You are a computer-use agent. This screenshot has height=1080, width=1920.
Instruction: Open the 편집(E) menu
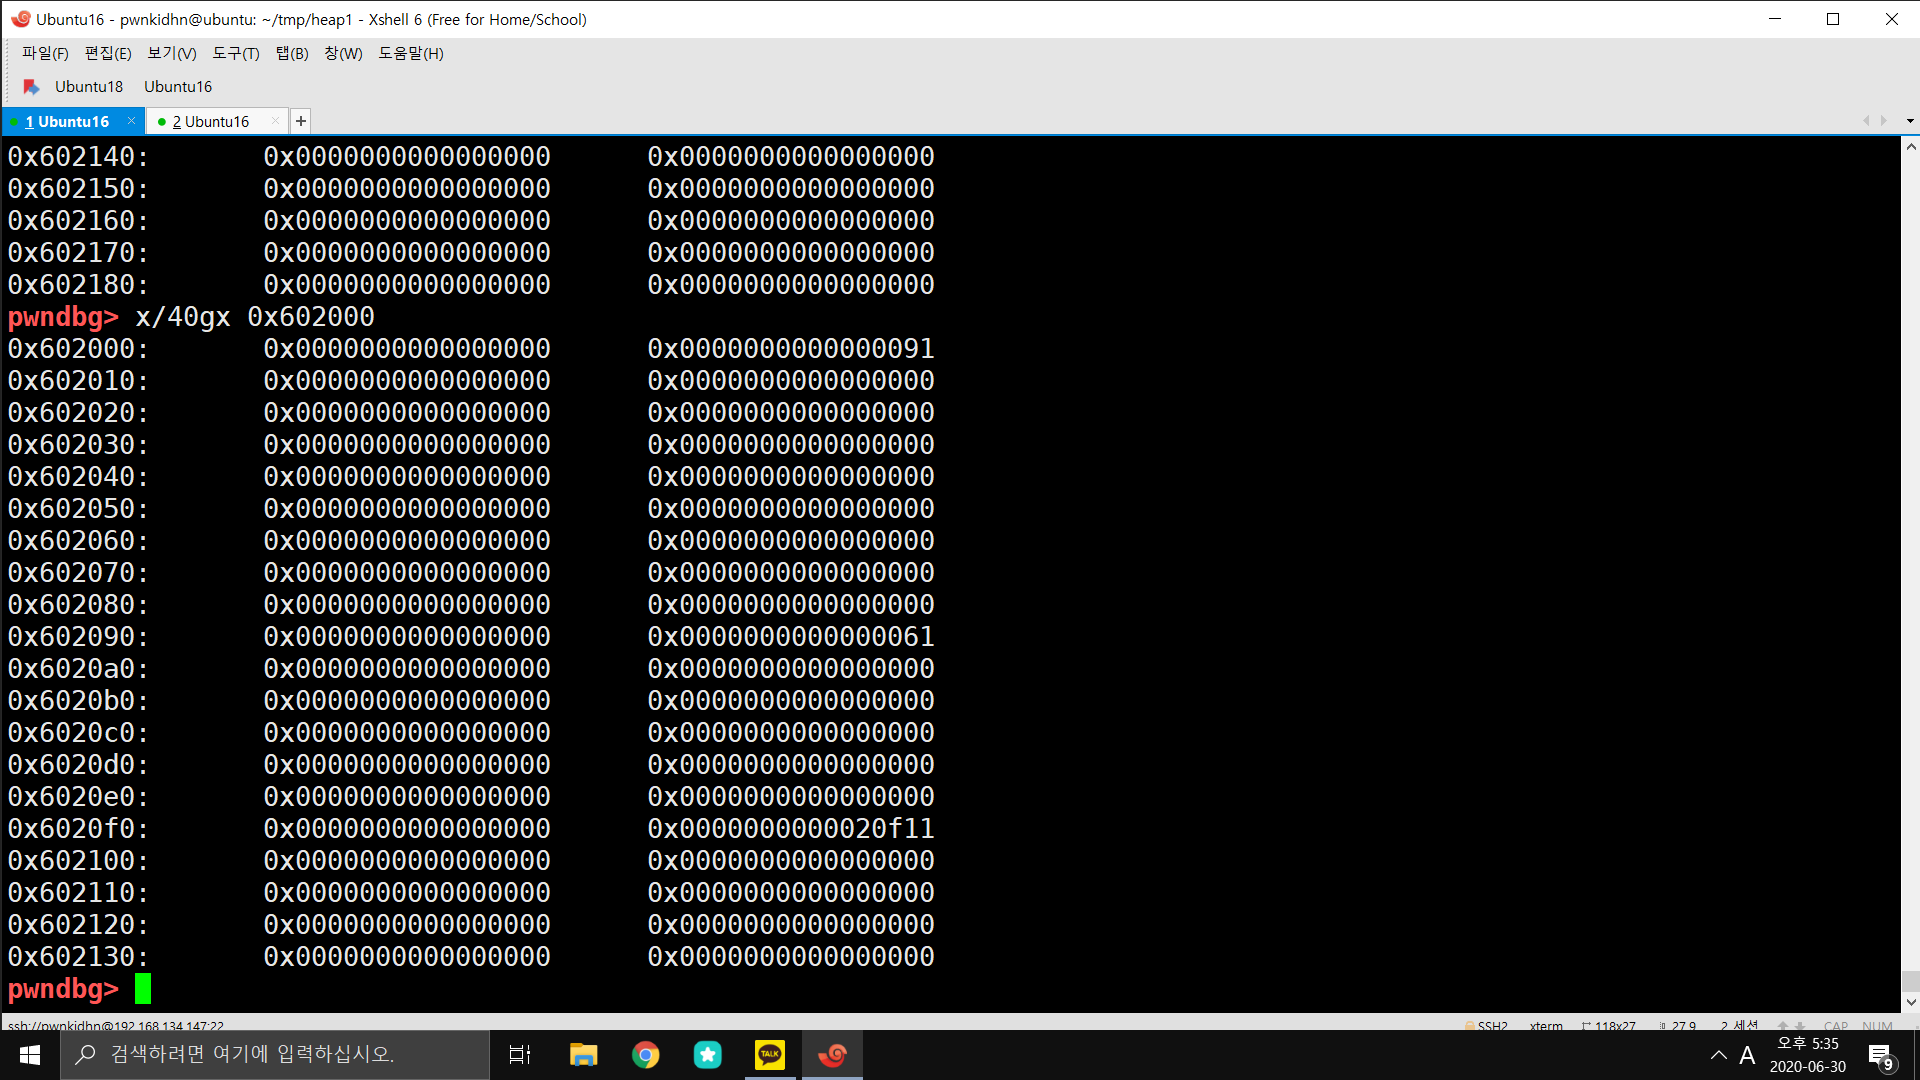click(108, 53)
